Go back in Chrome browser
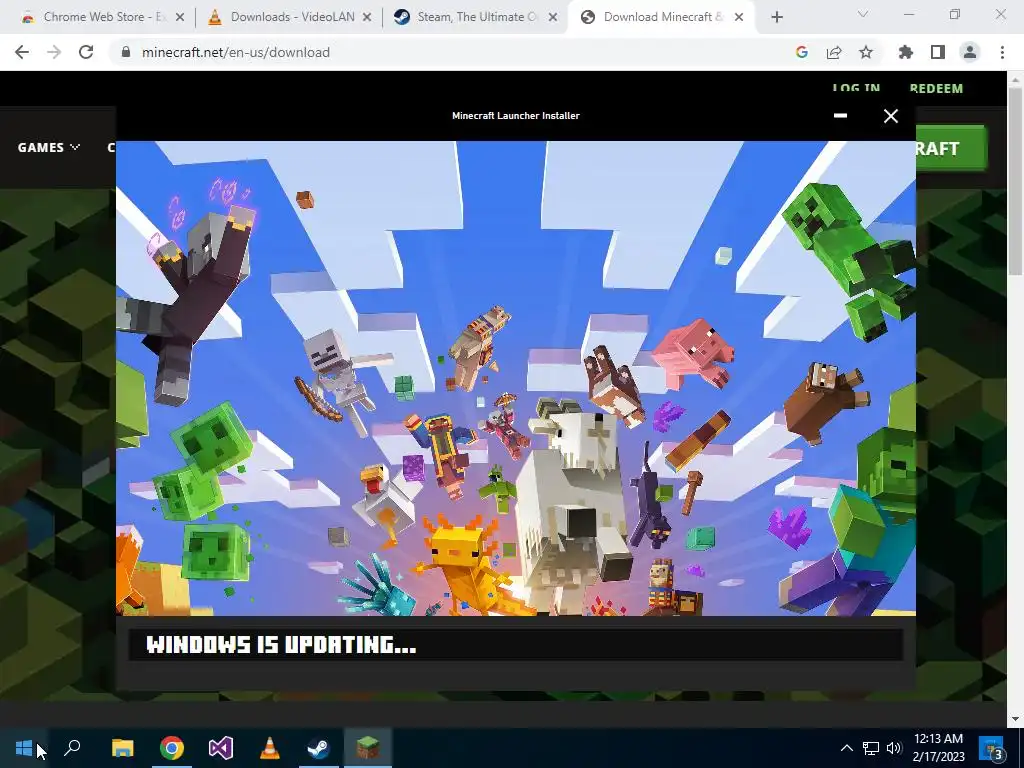The height and width of the screenshot is (768, 1024). 22,52
